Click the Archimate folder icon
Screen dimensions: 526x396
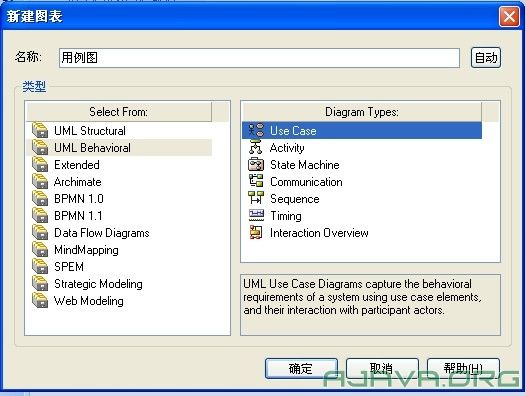coord(40,182)
